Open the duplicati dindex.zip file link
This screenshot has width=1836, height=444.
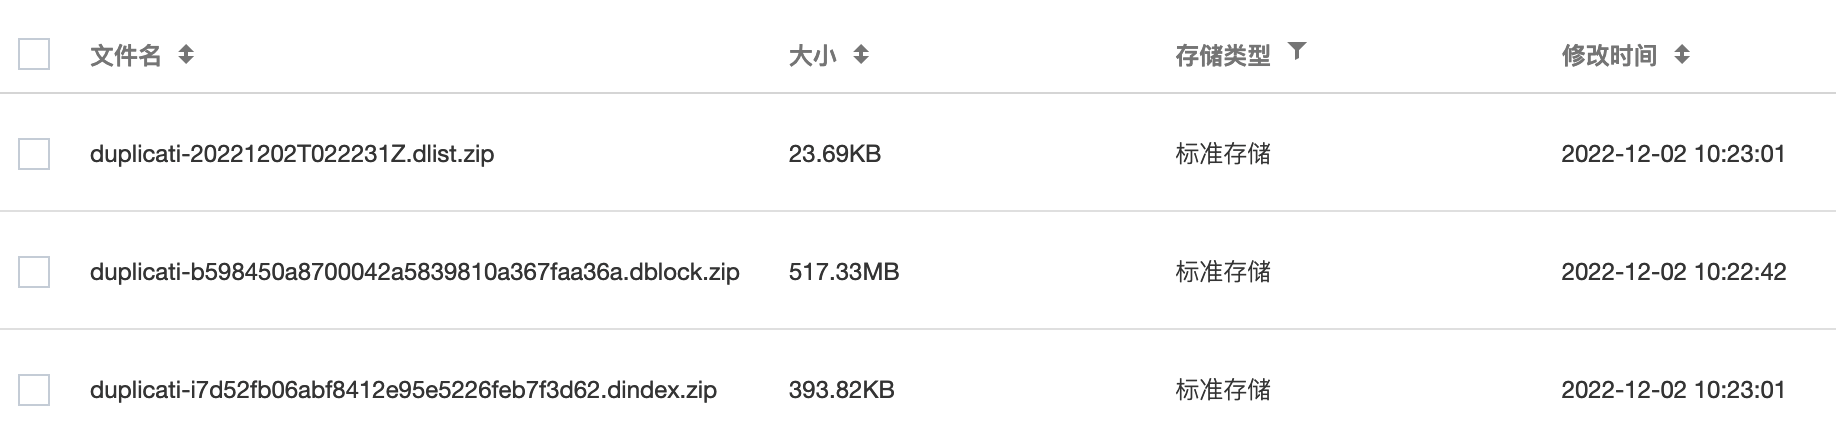403,390
